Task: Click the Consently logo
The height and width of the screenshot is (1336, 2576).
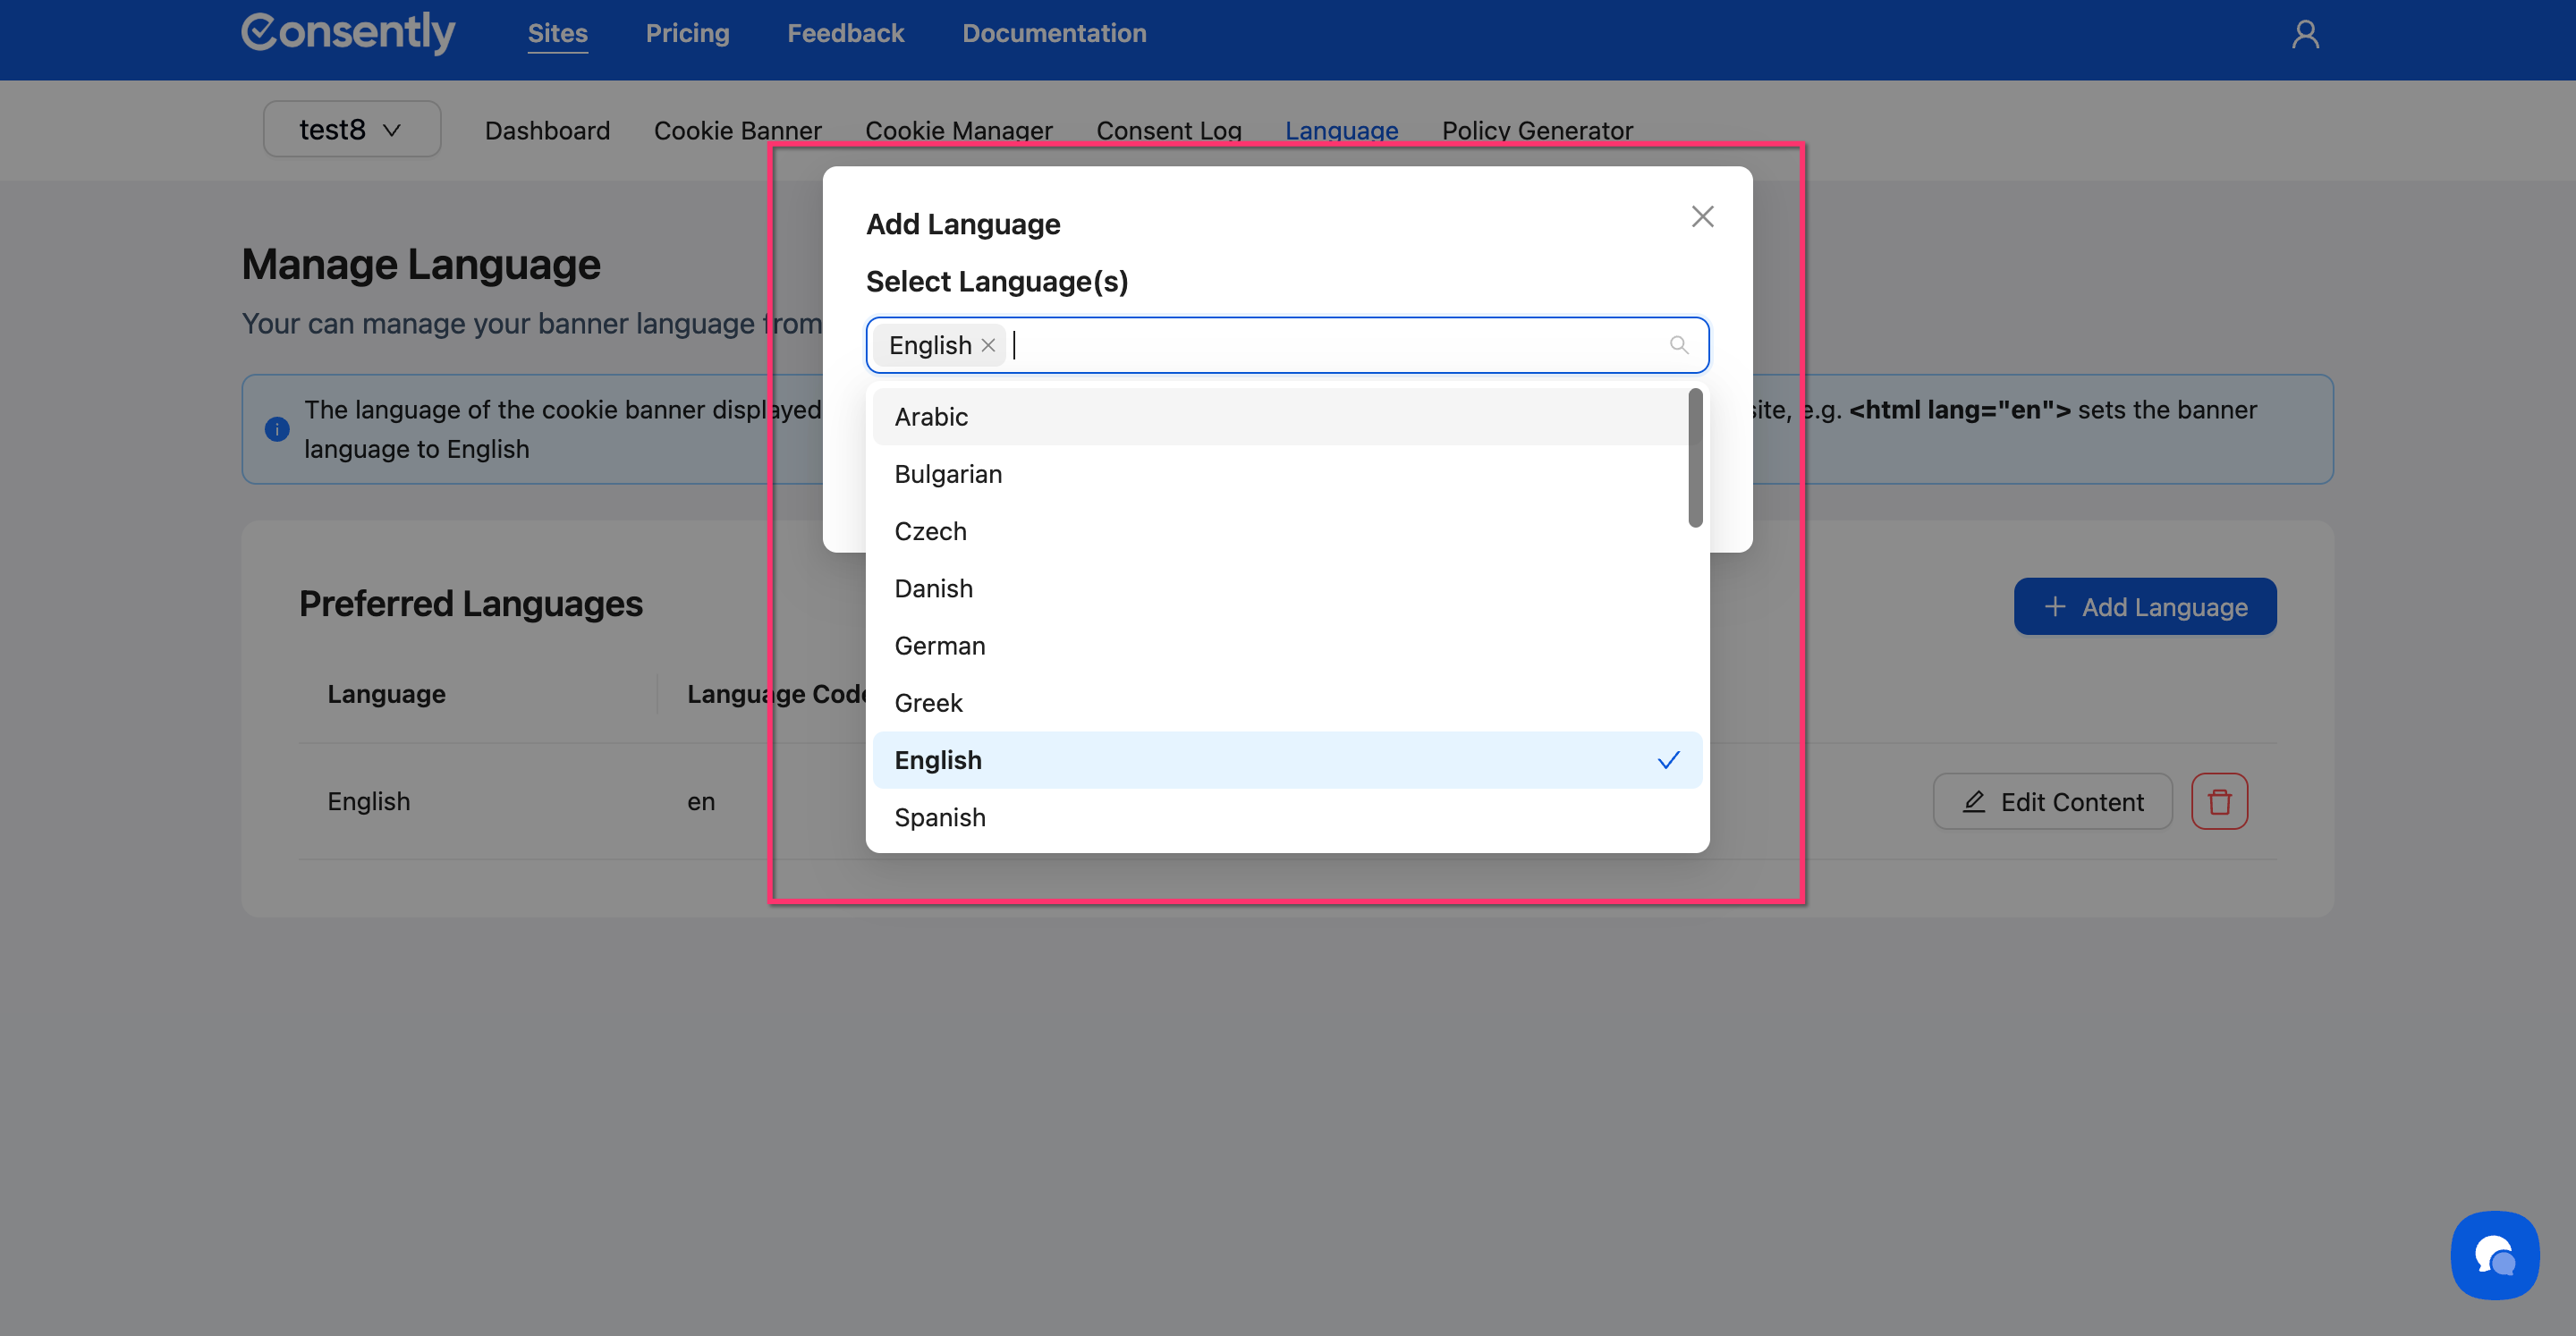Action: click(348, 33)
